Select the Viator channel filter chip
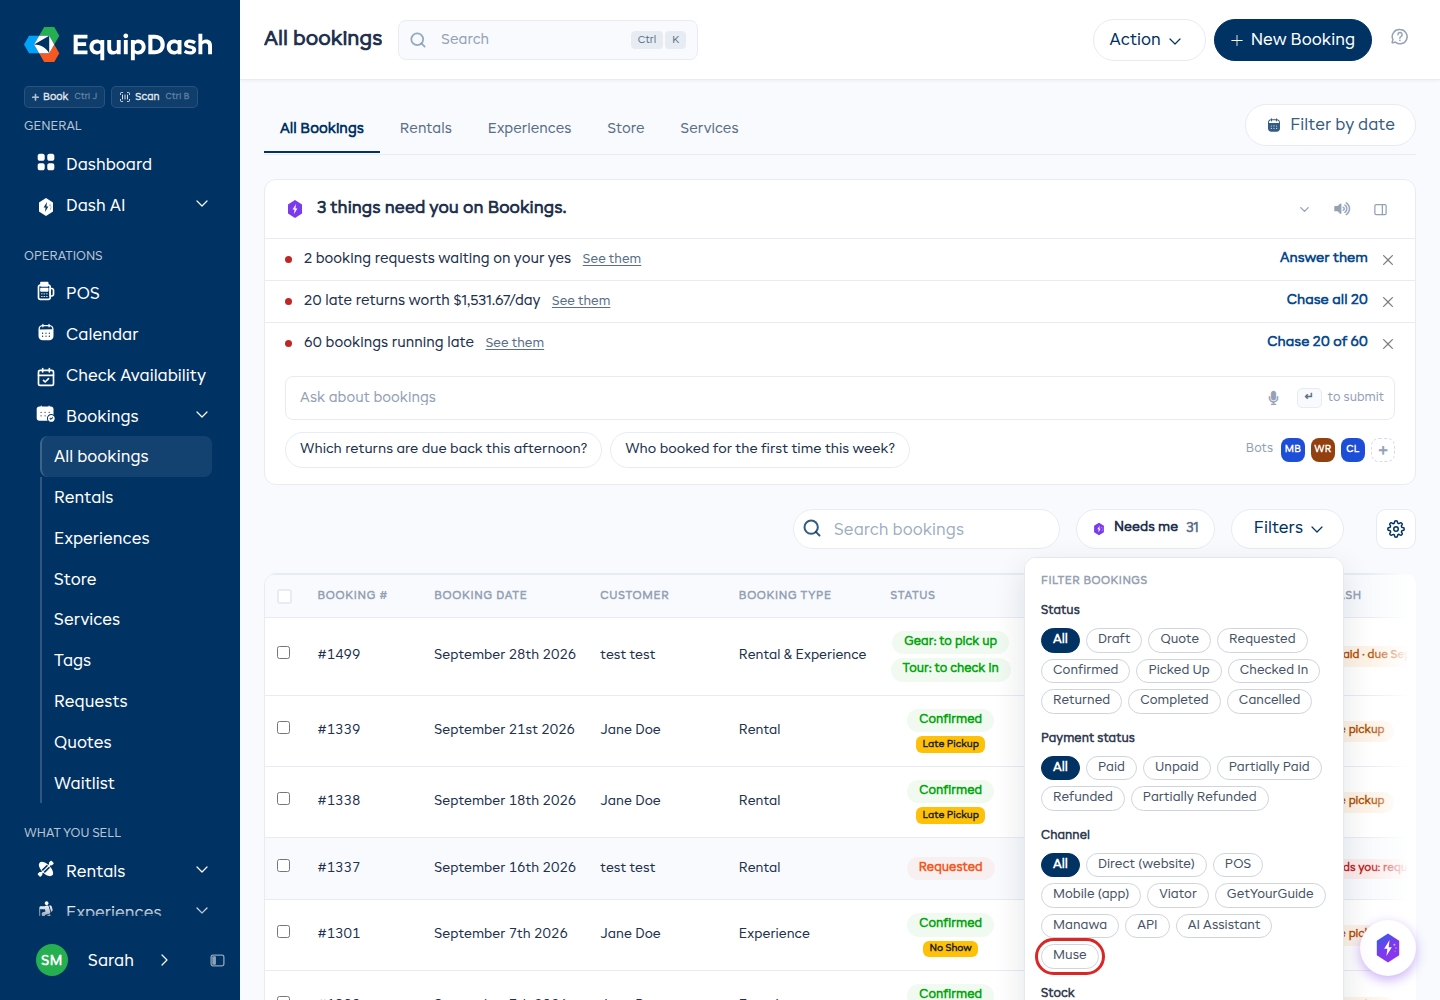This screenshot has height=1000, width=1440. click(1178, 894)
